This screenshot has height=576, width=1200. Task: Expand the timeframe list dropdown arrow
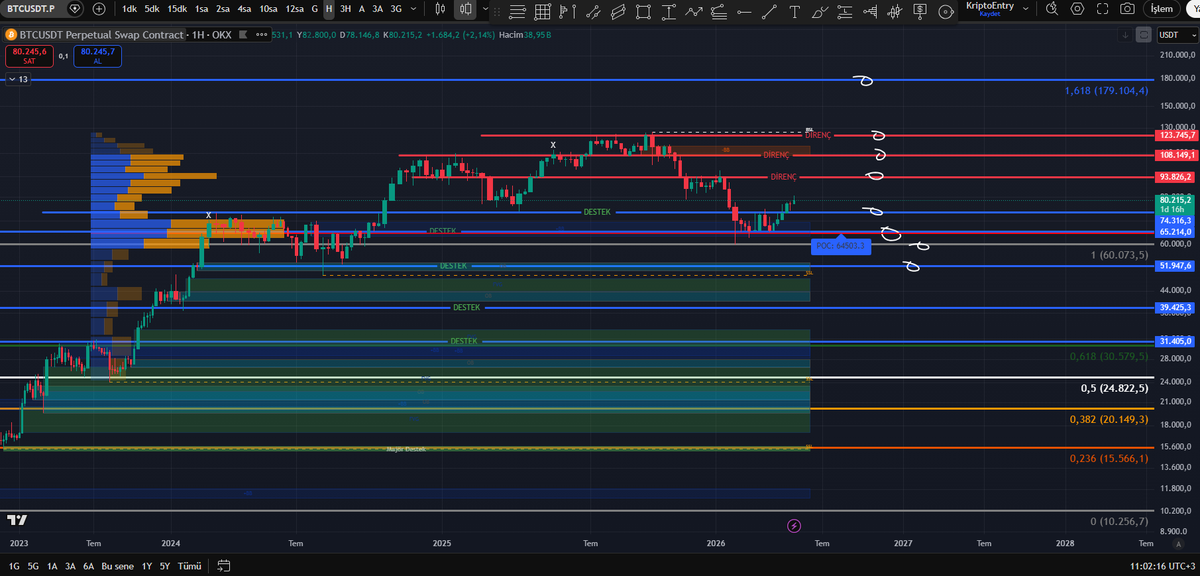413,9
